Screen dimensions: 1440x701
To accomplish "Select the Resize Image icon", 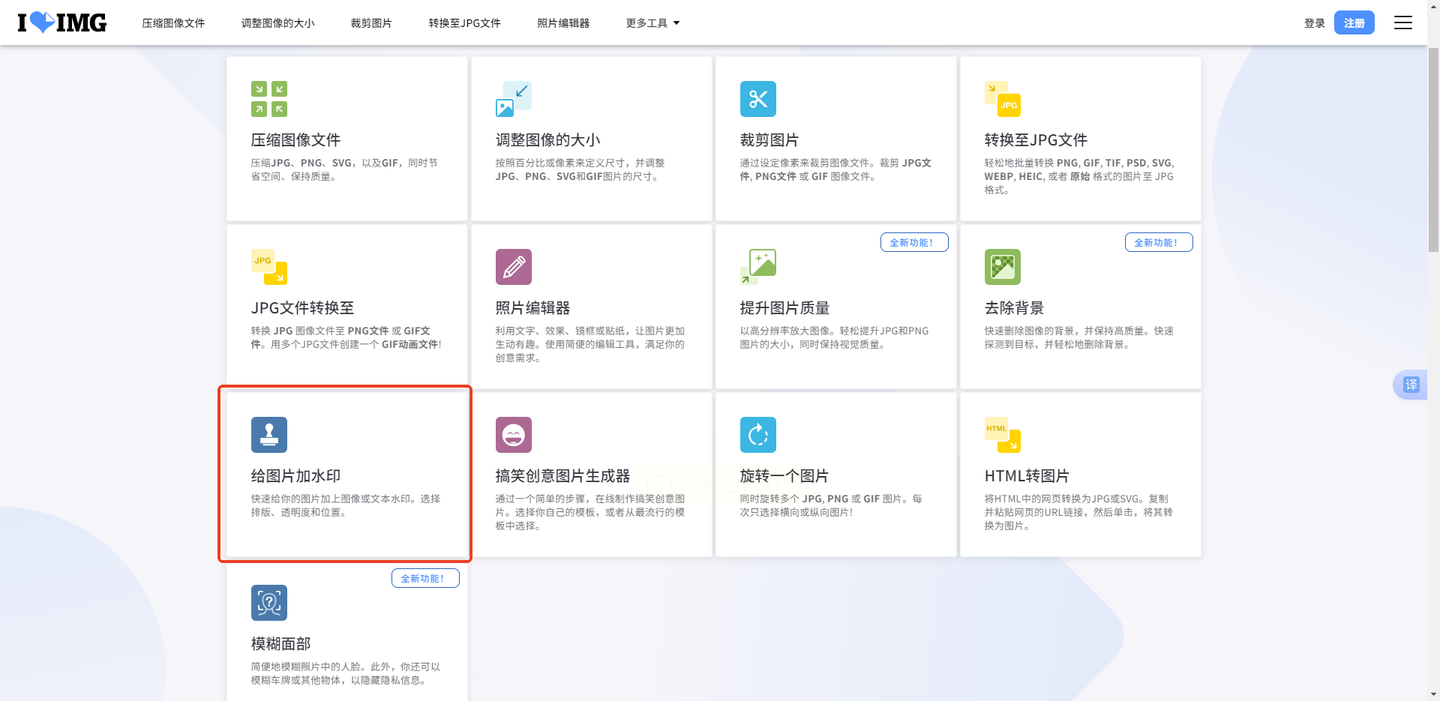I will [x=513, y=99].
